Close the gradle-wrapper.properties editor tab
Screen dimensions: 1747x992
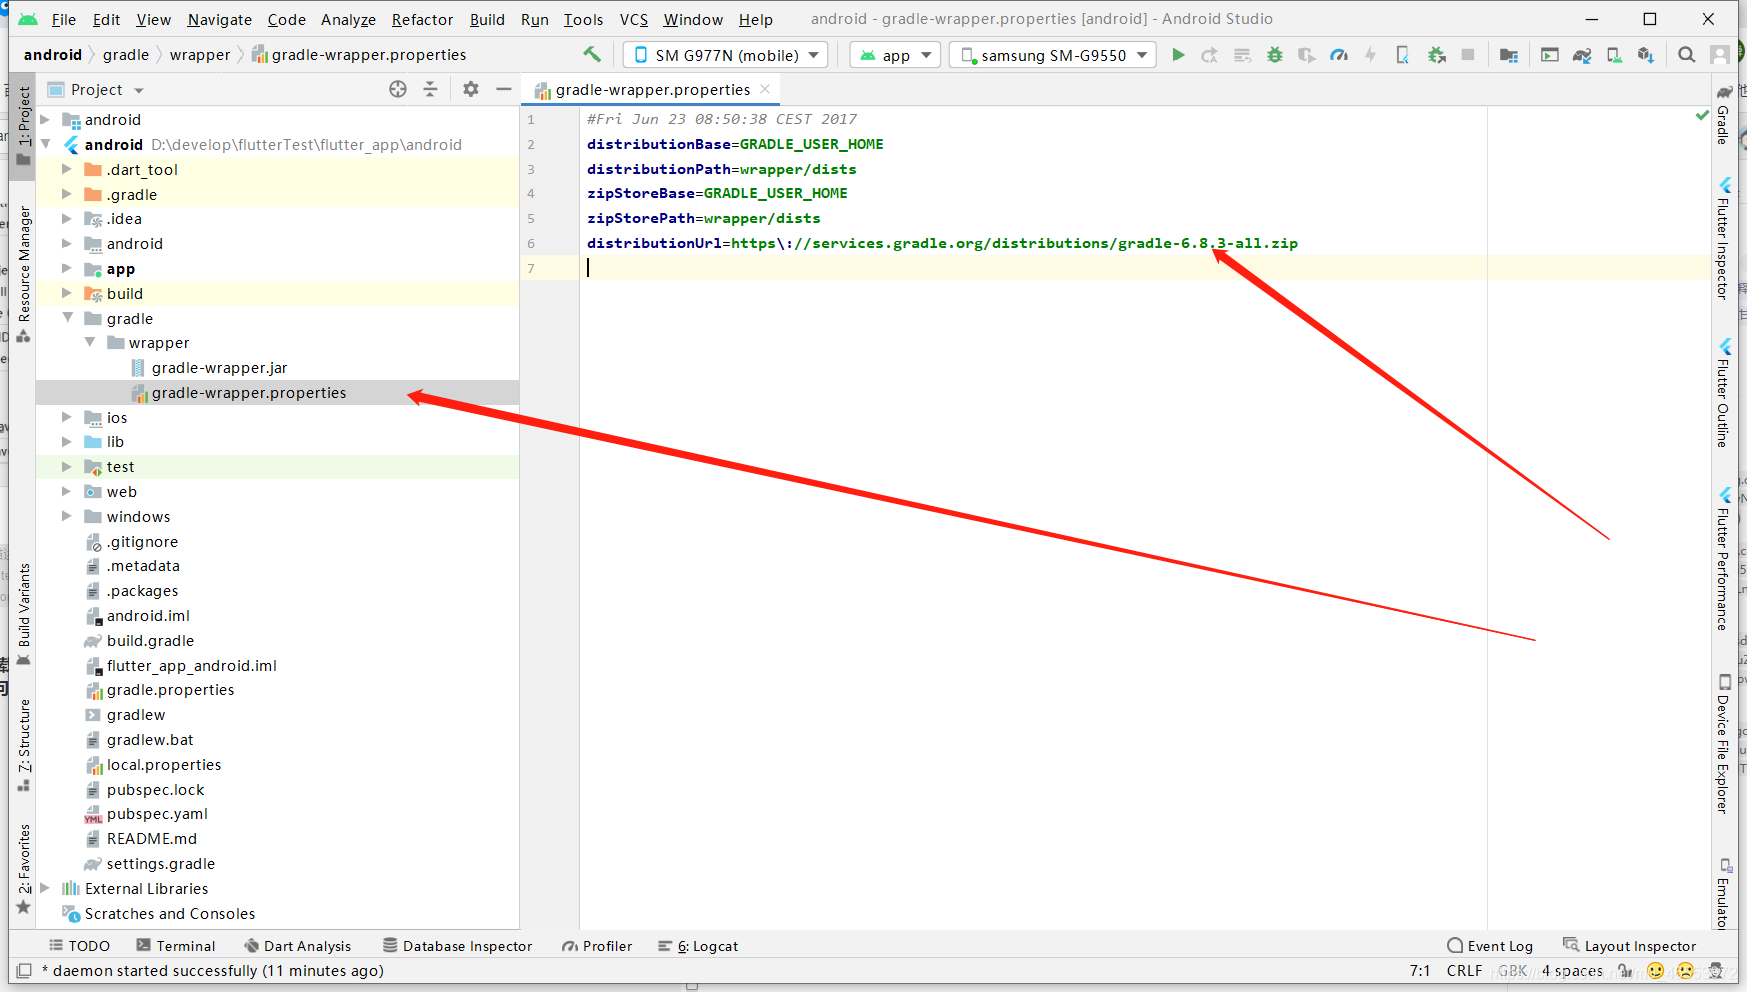coord(765,89)
